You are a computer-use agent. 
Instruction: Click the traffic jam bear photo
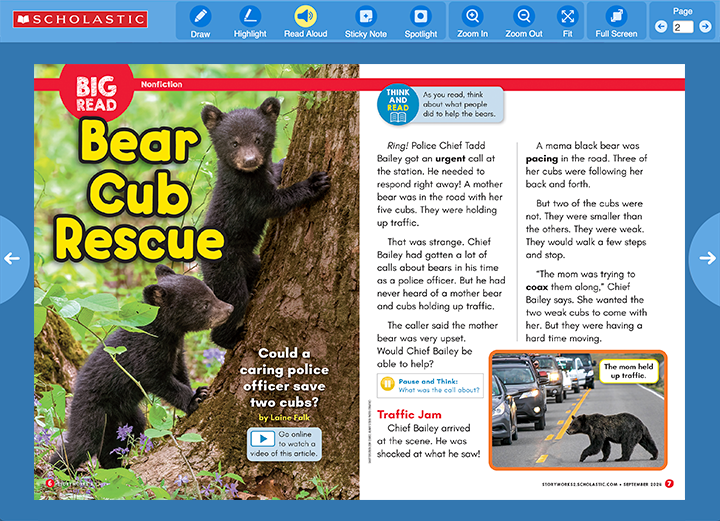click(577, 410)
